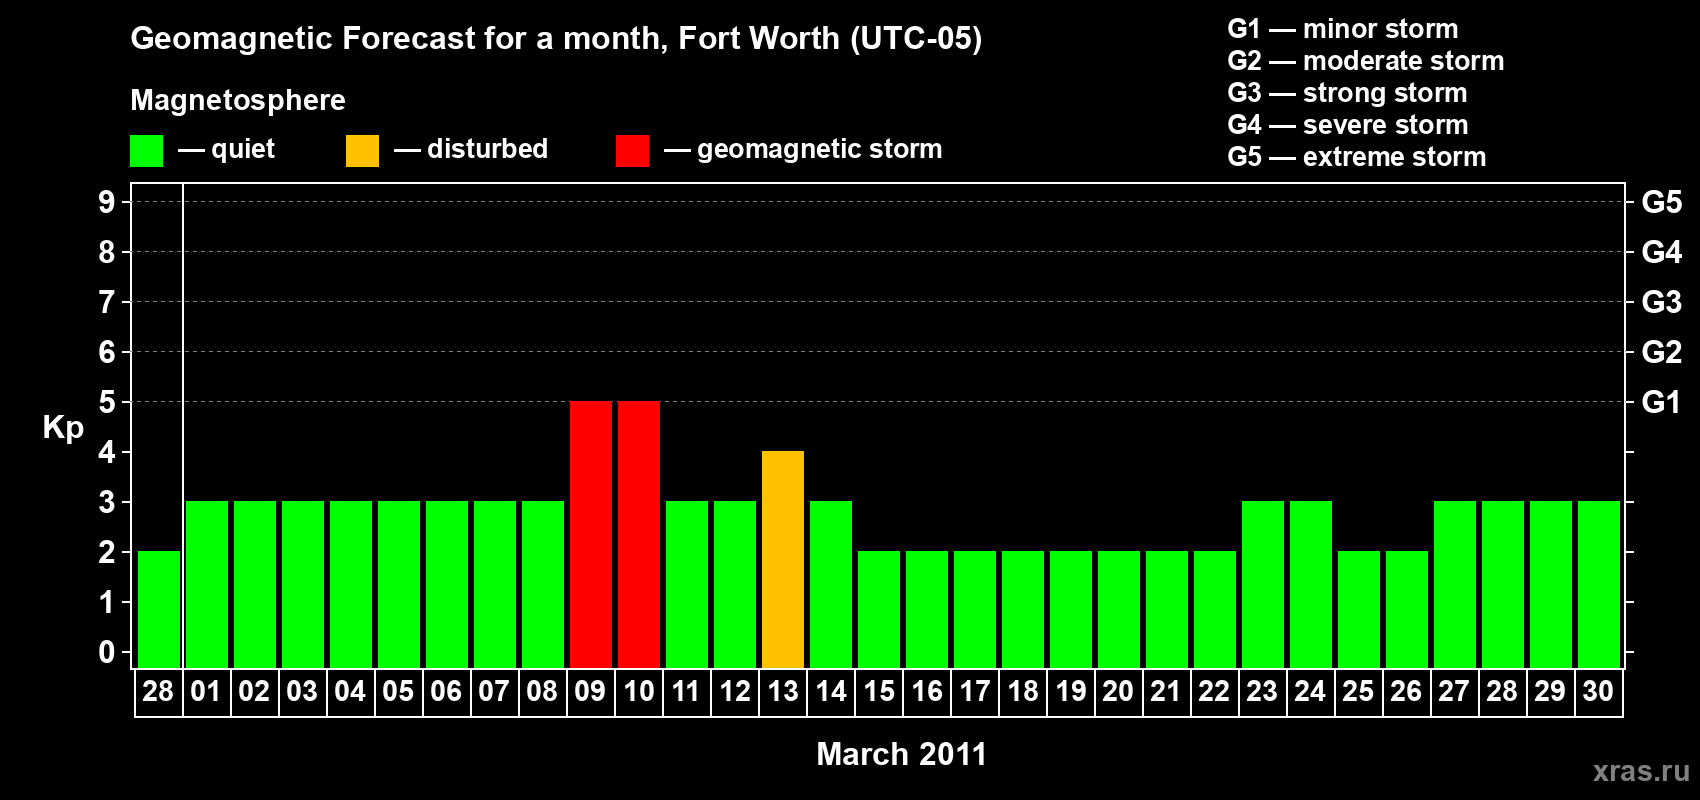Click the G3 label on the right axis
Image resolution: width=1700 pixels, height=800 pixels.
click(1662, 302)
